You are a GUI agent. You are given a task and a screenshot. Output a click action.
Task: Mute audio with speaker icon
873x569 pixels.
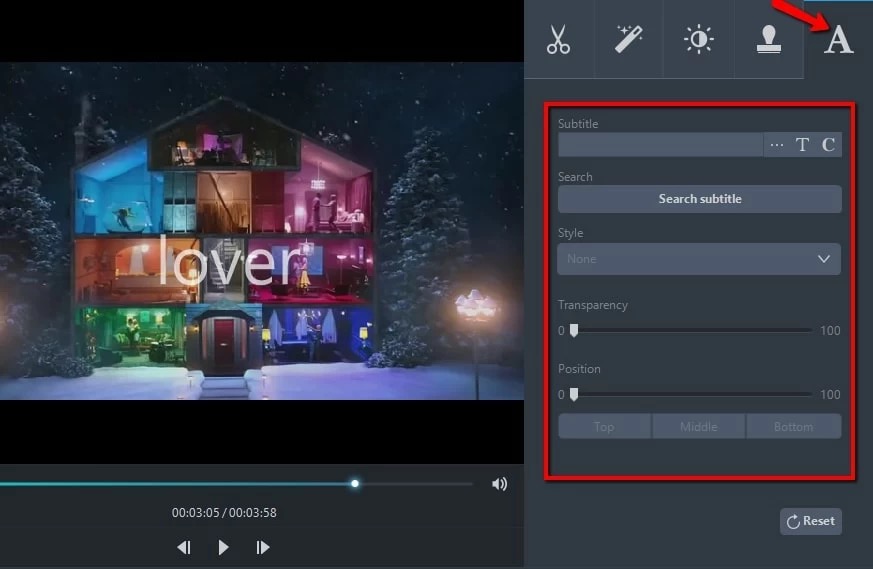click(x=499, y=484)
